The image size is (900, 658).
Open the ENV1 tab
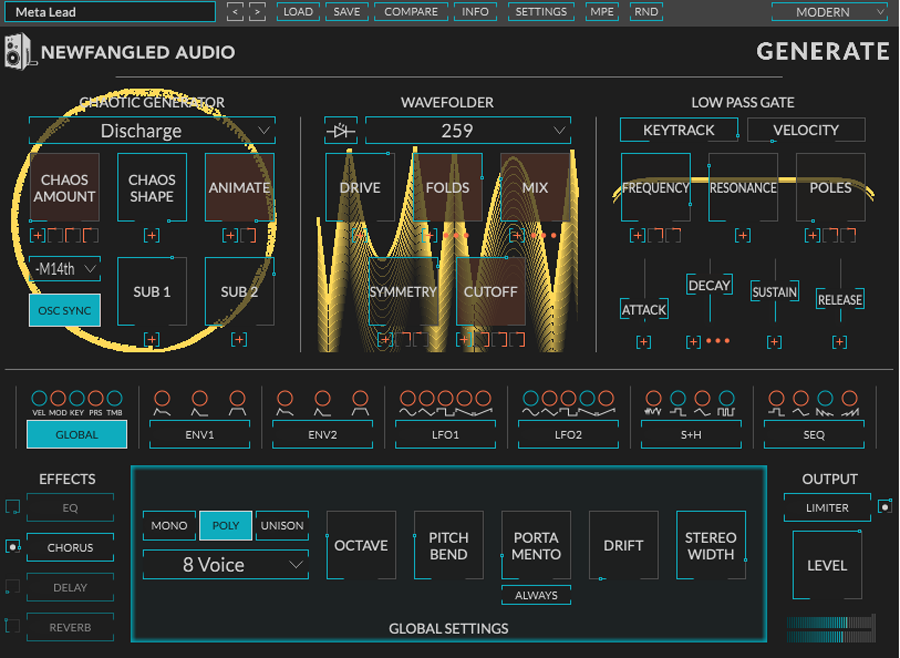(x=200, y=435)
